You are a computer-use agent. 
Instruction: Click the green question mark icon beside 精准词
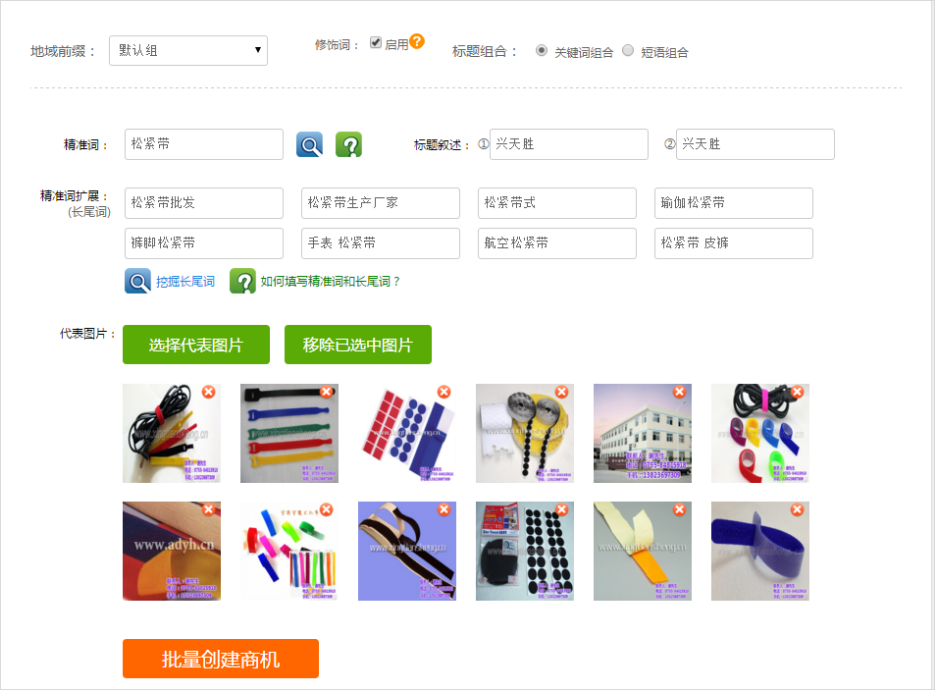[348, 145]
